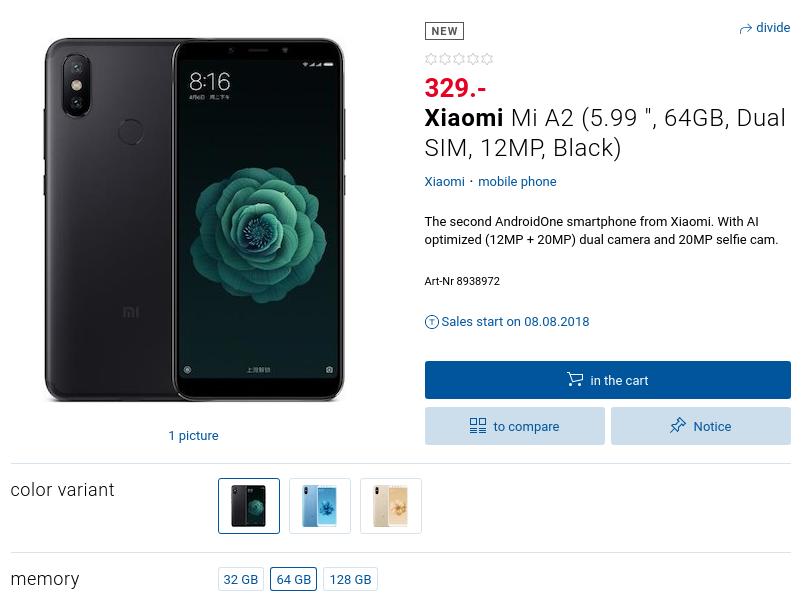The height and width of the screenshot is (609, 810).
Task: Click the NEW badge above the rating
Action: click(444, 30)
